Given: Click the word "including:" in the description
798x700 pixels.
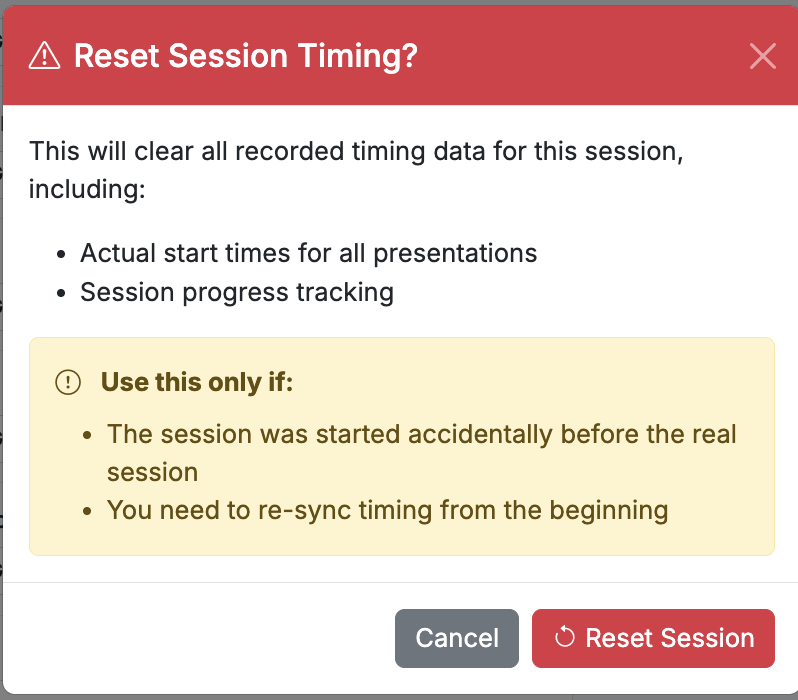Looking at the screenshot, I should [x=87, y=189].
